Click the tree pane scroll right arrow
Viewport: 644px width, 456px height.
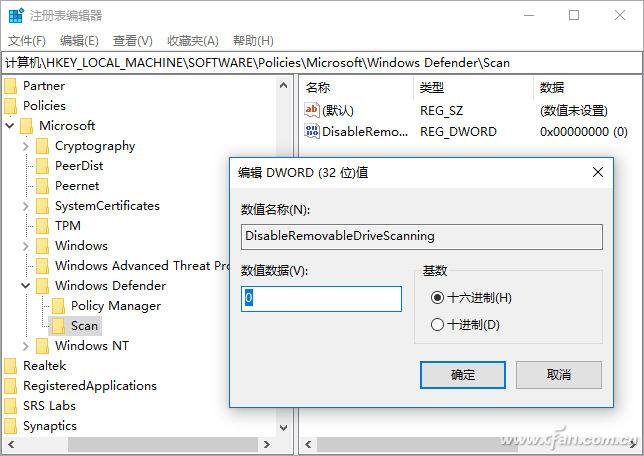267,444
